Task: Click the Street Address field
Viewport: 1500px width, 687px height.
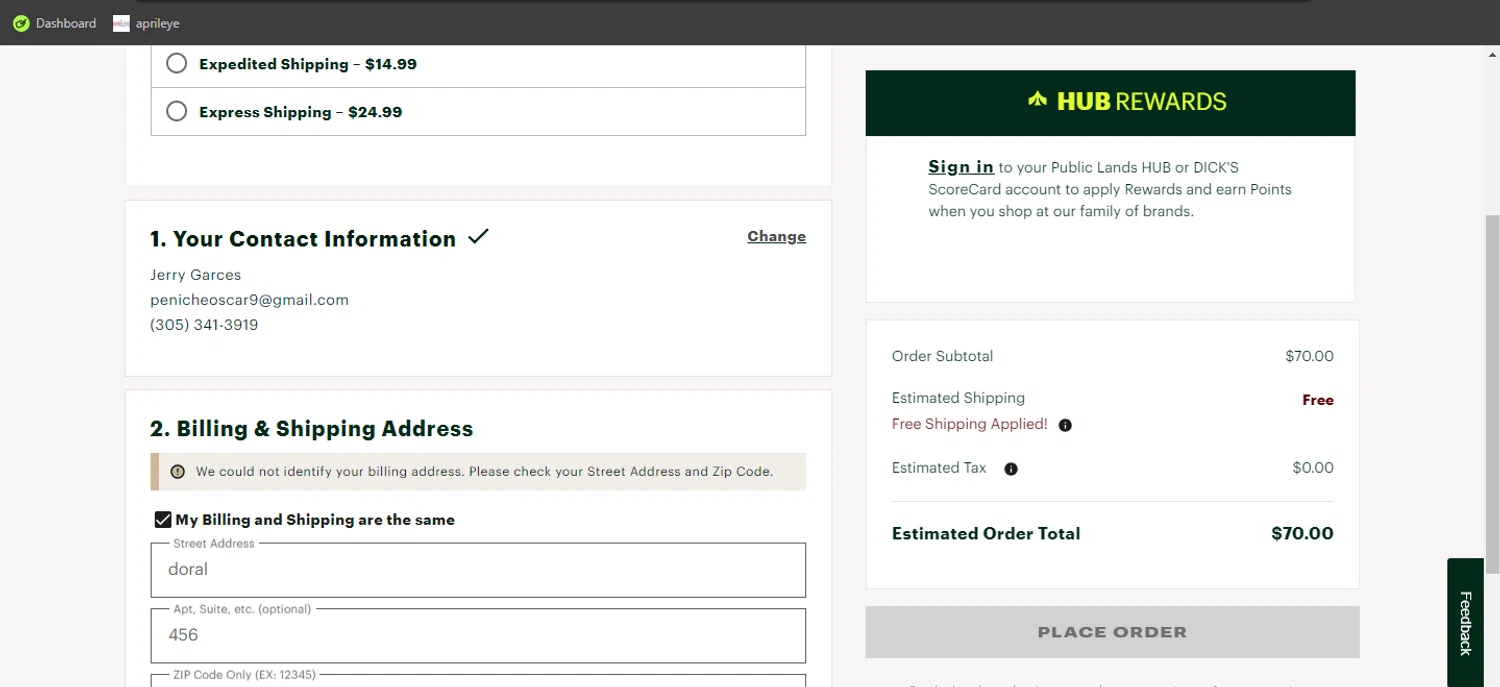Action: click(x=478, y=570)
